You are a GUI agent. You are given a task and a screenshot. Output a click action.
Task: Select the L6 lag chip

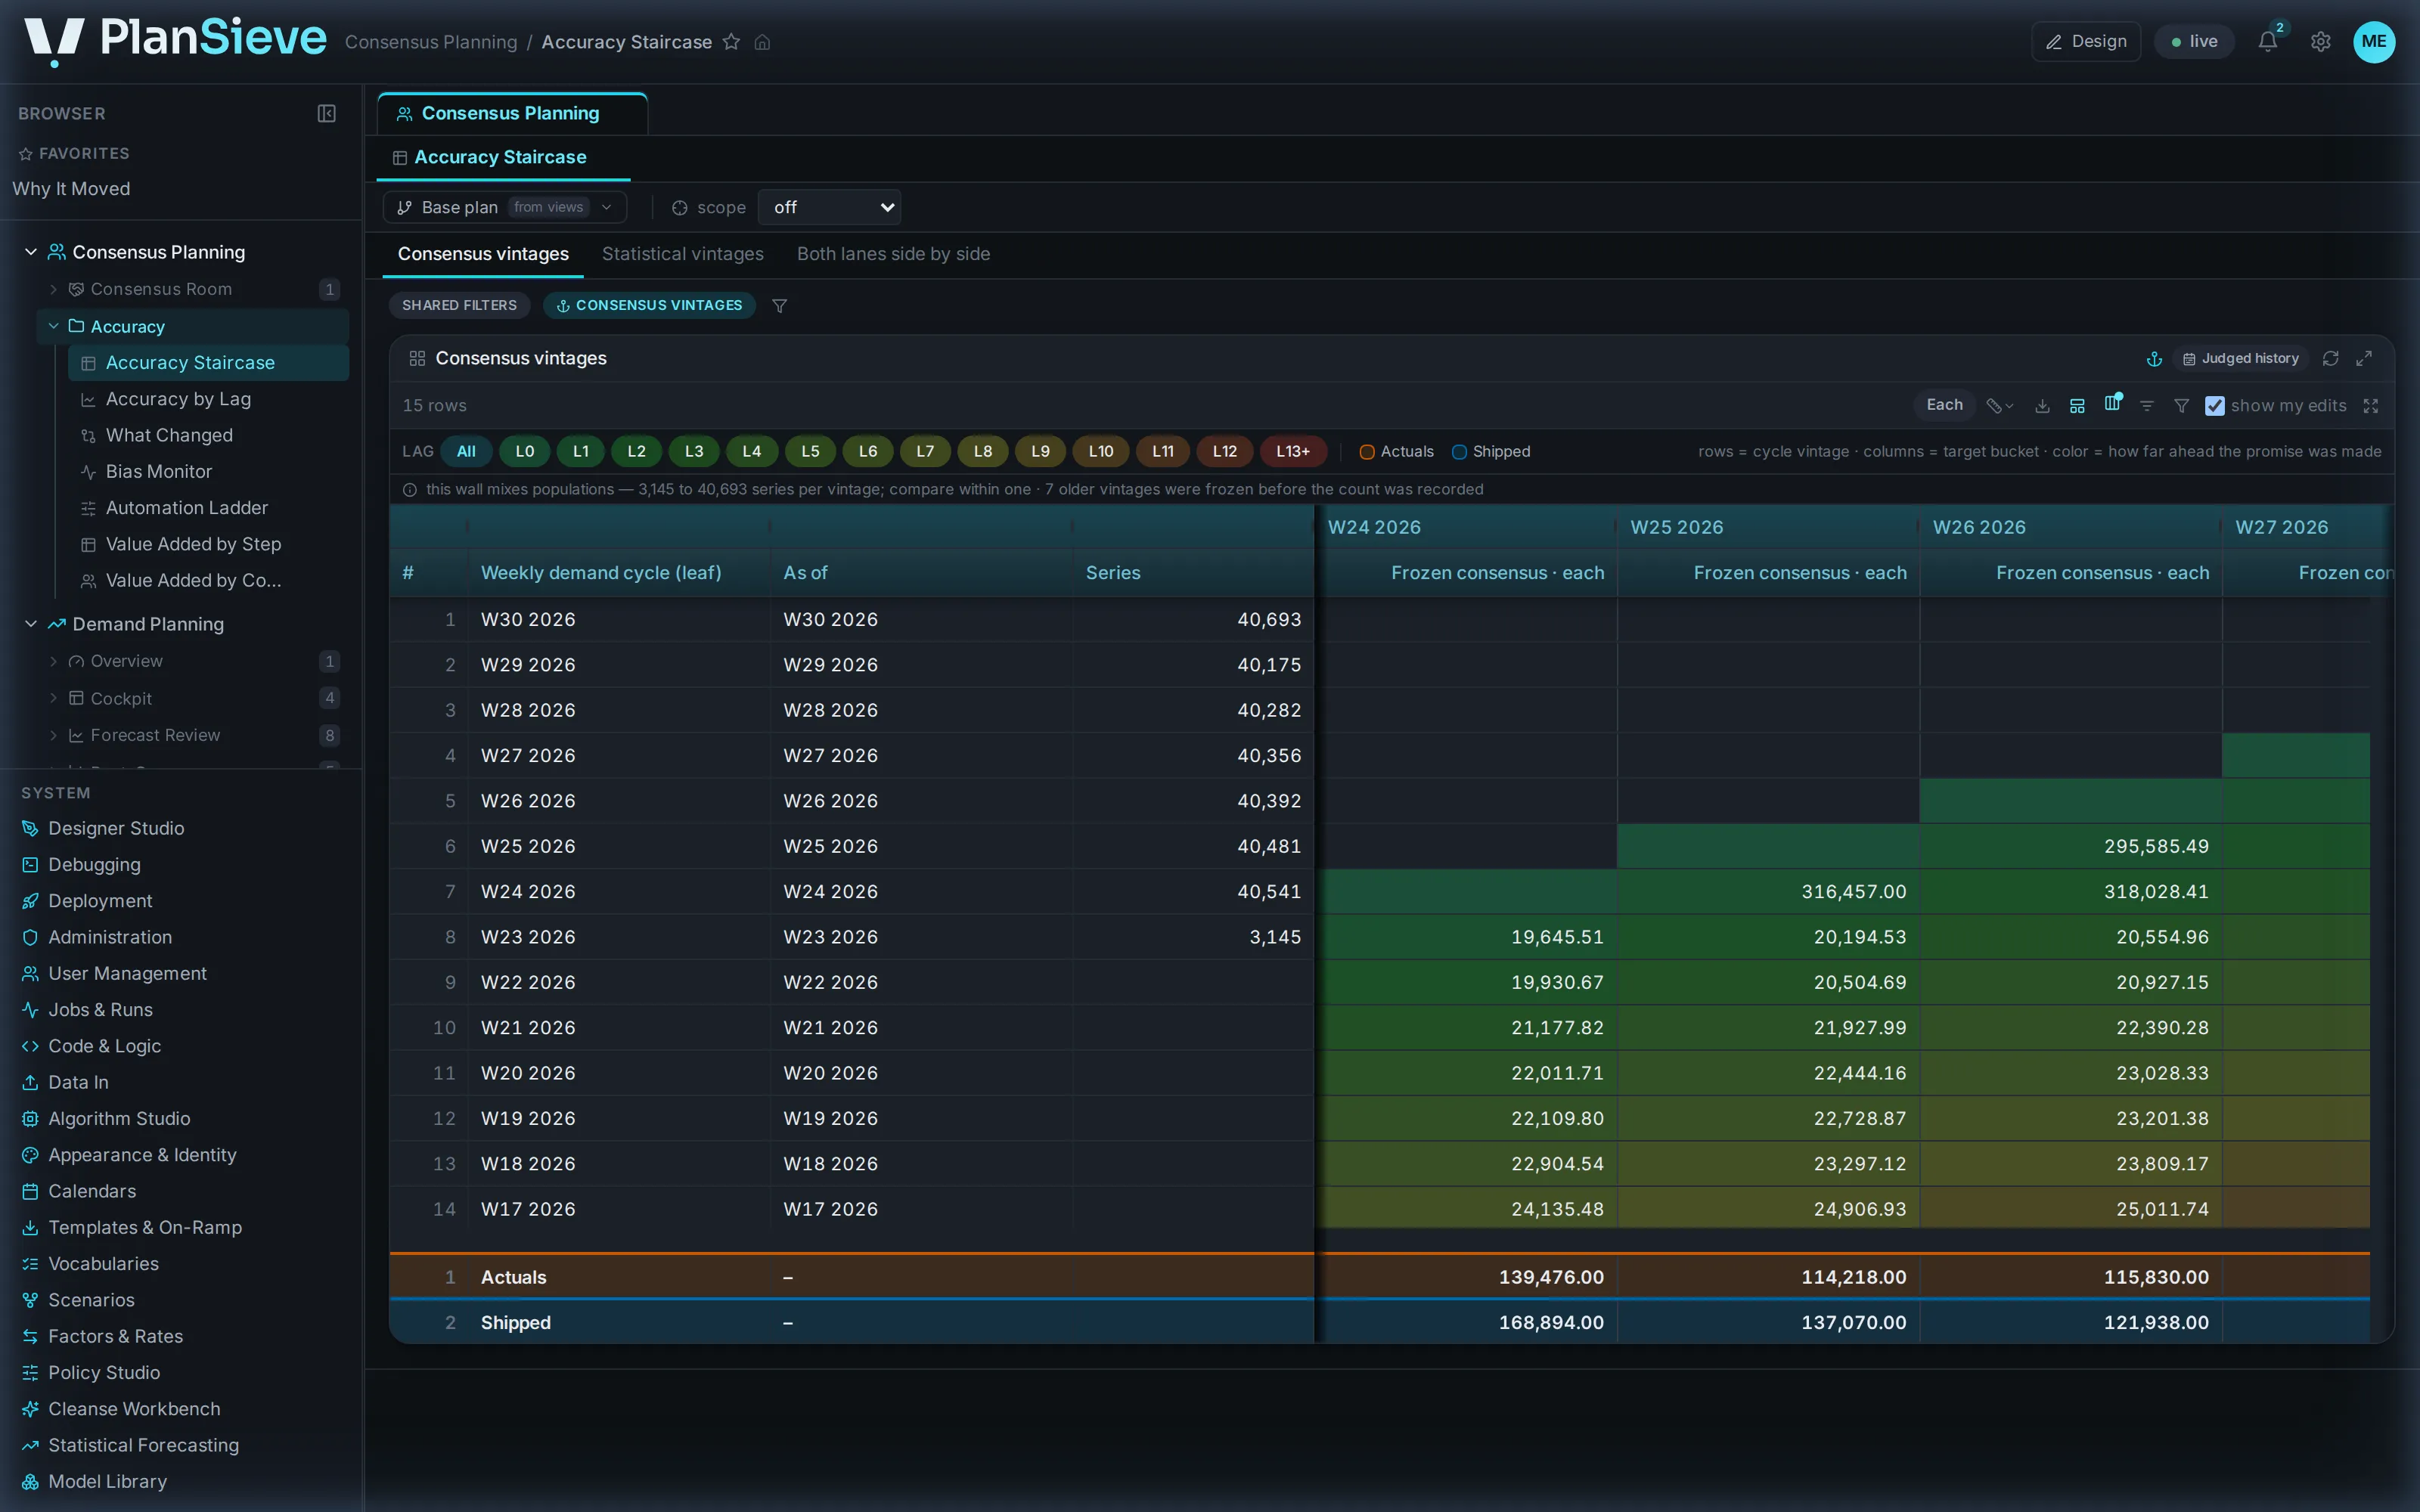click(867, 452)
